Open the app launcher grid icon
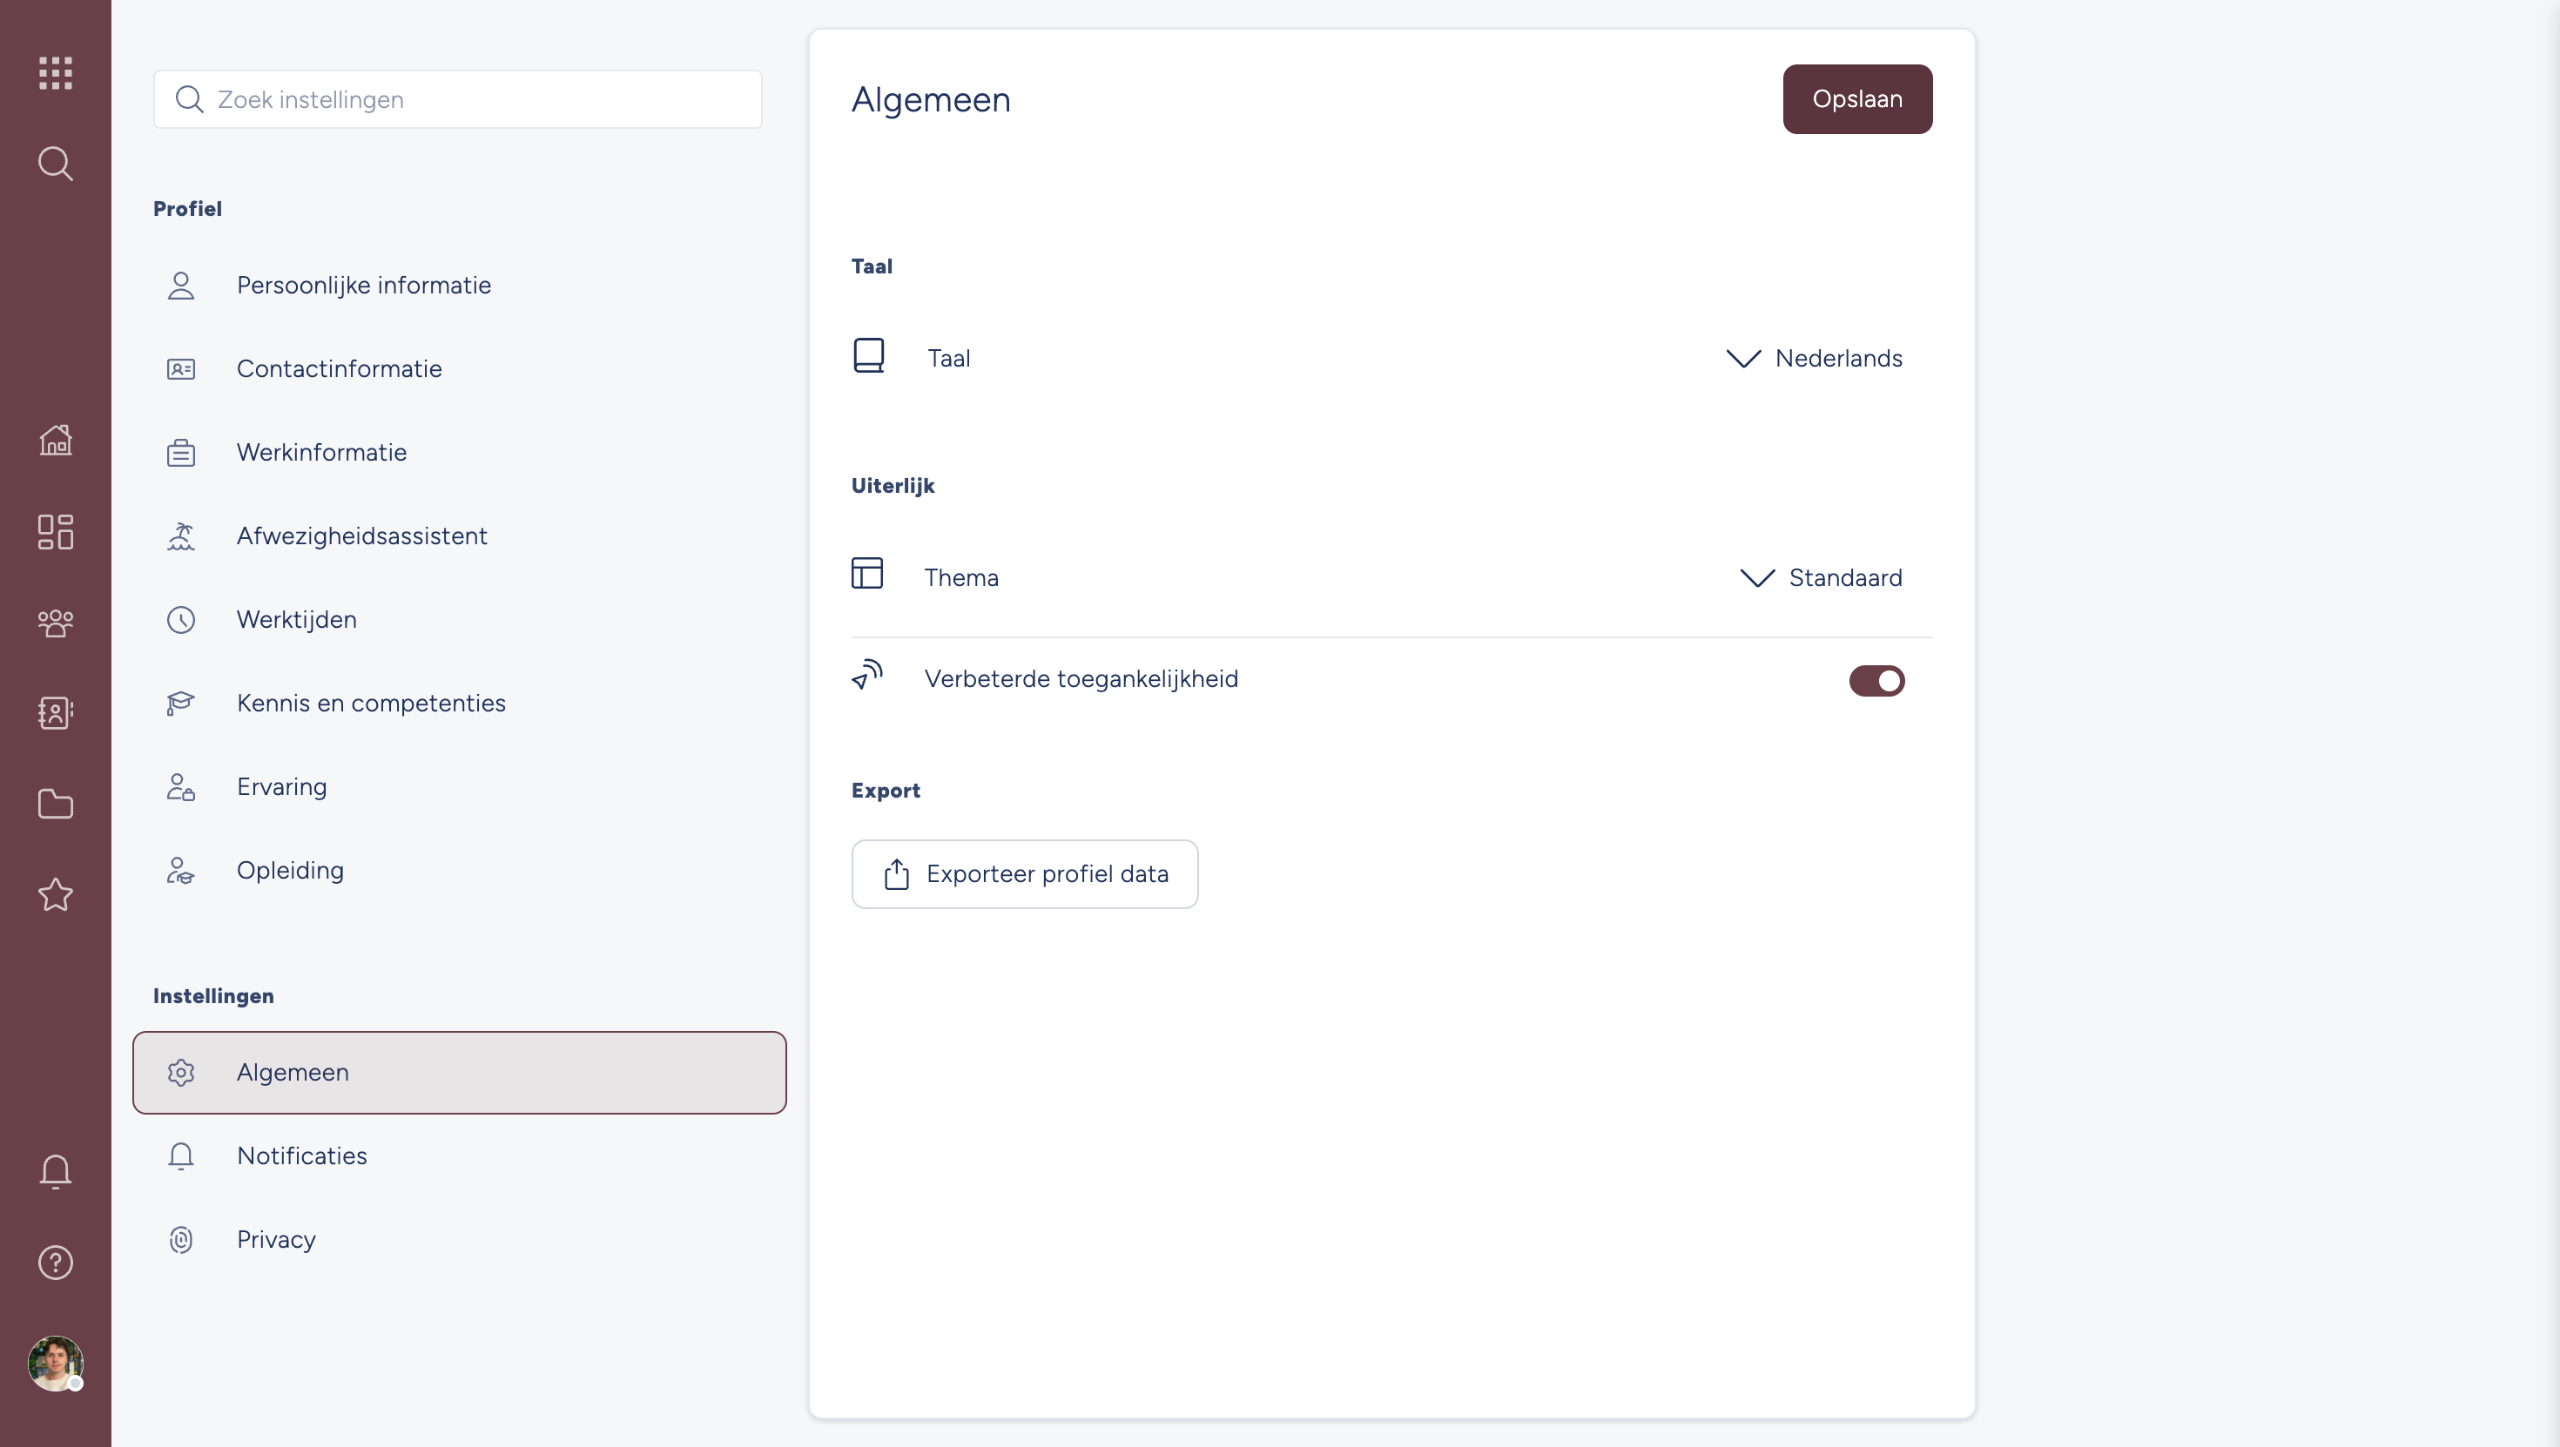Viewport: 2560px width, 1447px height. pos(55,73)
